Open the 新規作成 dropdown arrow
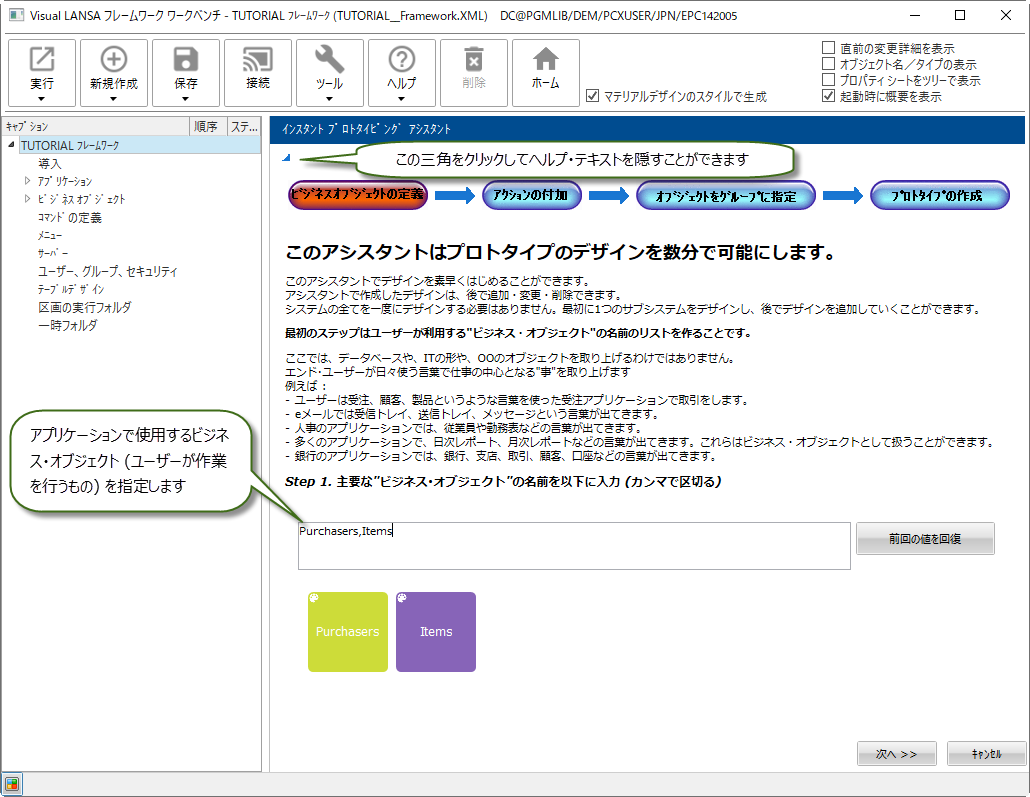The image size is (1030, 797). [114, 99]
